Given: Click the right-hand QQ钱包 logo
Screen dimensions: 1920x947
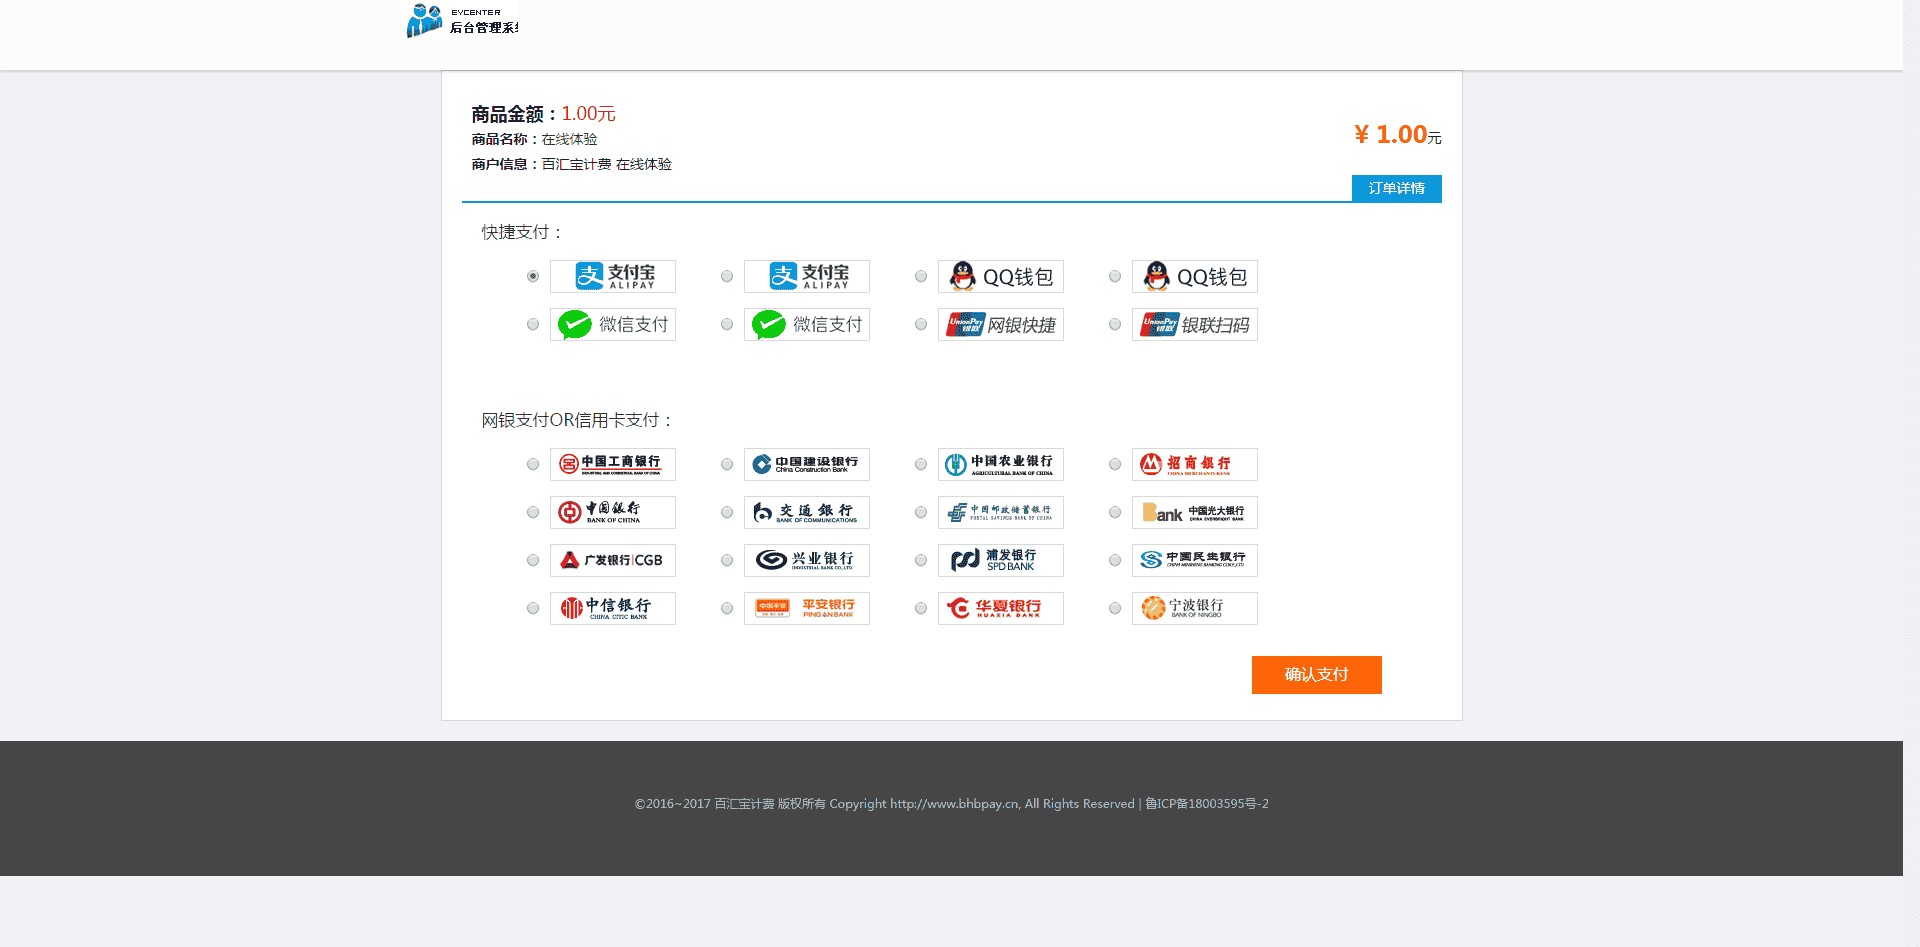Looking at the screenshot, I should tap(1195, 276).
